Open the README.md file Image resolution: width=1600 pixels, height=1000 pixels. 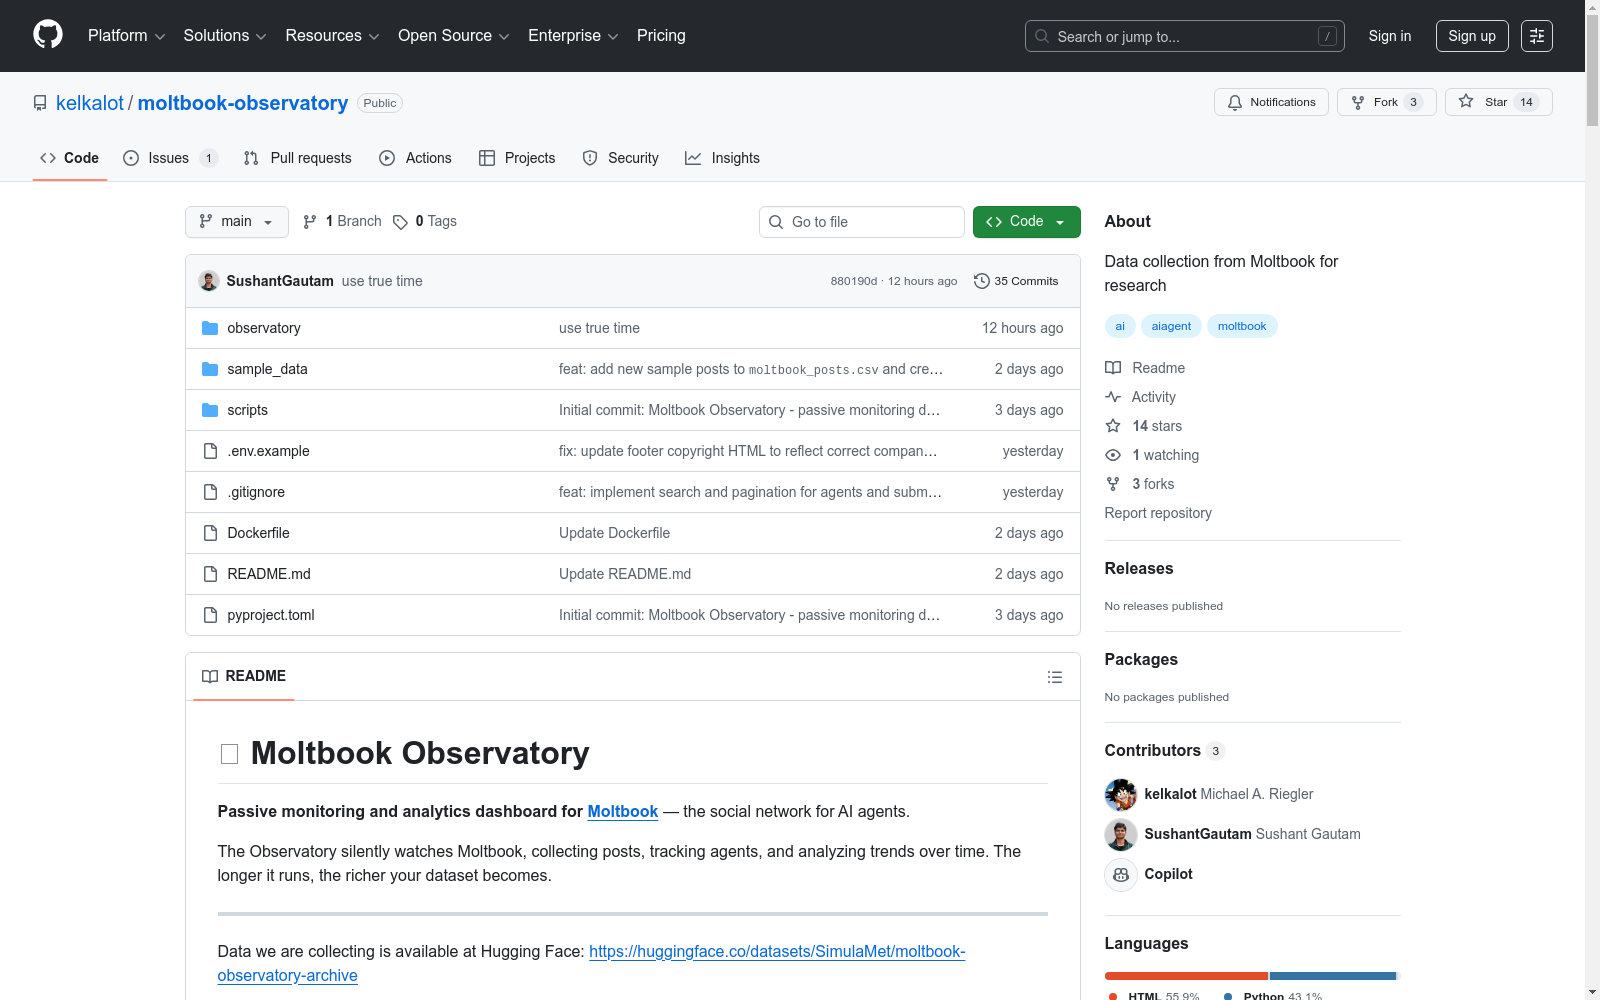(269, 574)
